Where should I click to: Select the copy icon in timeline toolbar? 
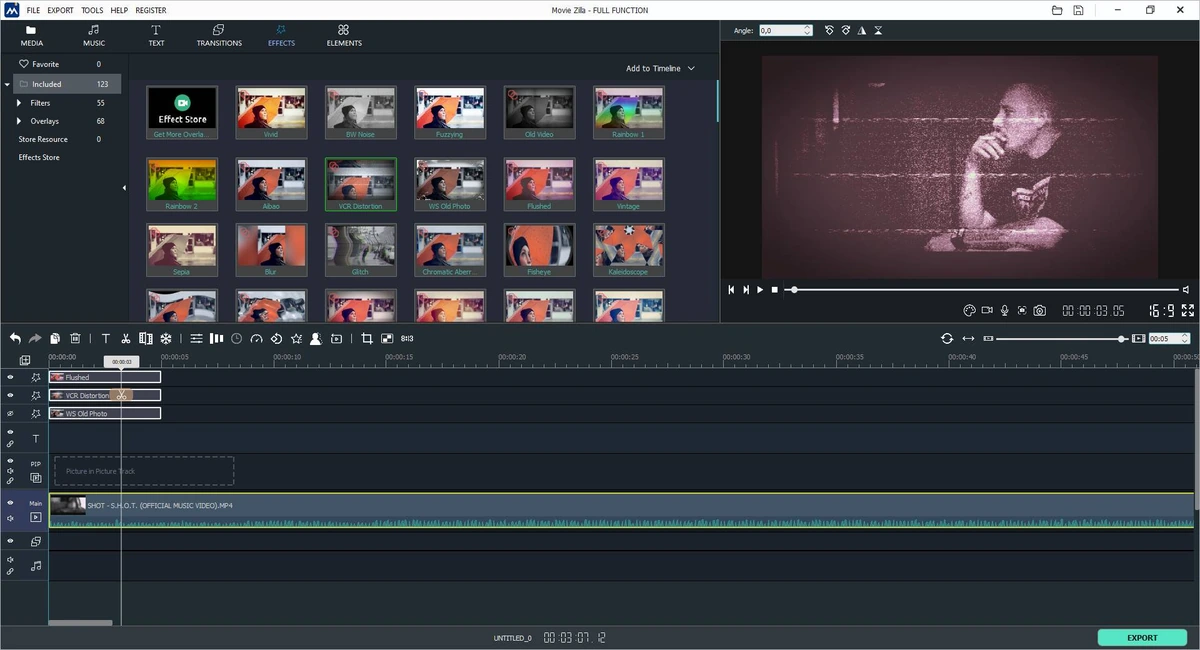tap(55, 339)
